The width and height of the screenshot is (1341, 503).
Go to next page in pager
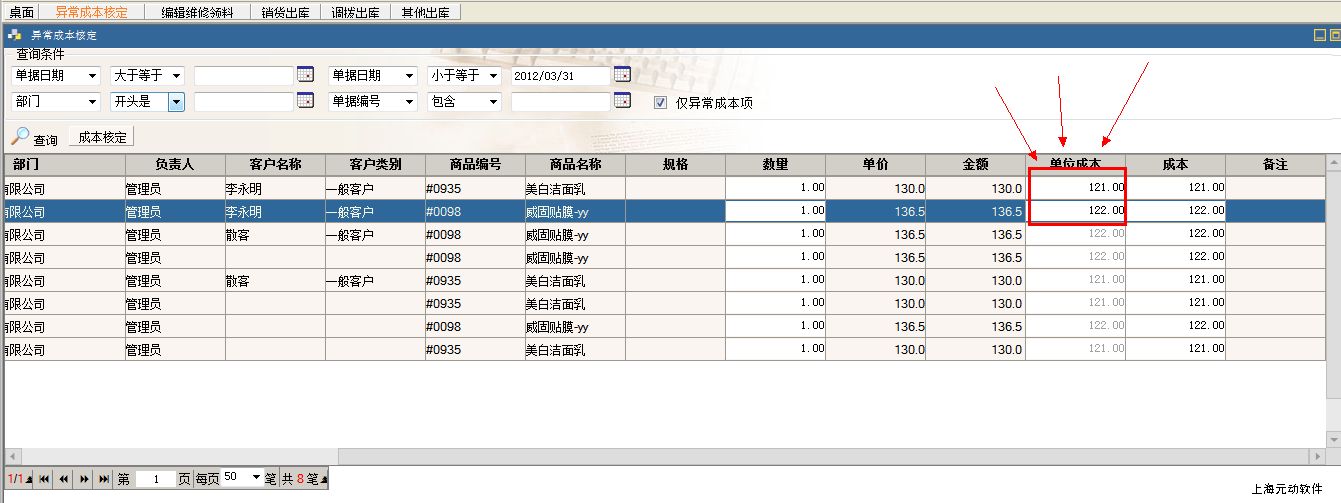coord(84,479)
